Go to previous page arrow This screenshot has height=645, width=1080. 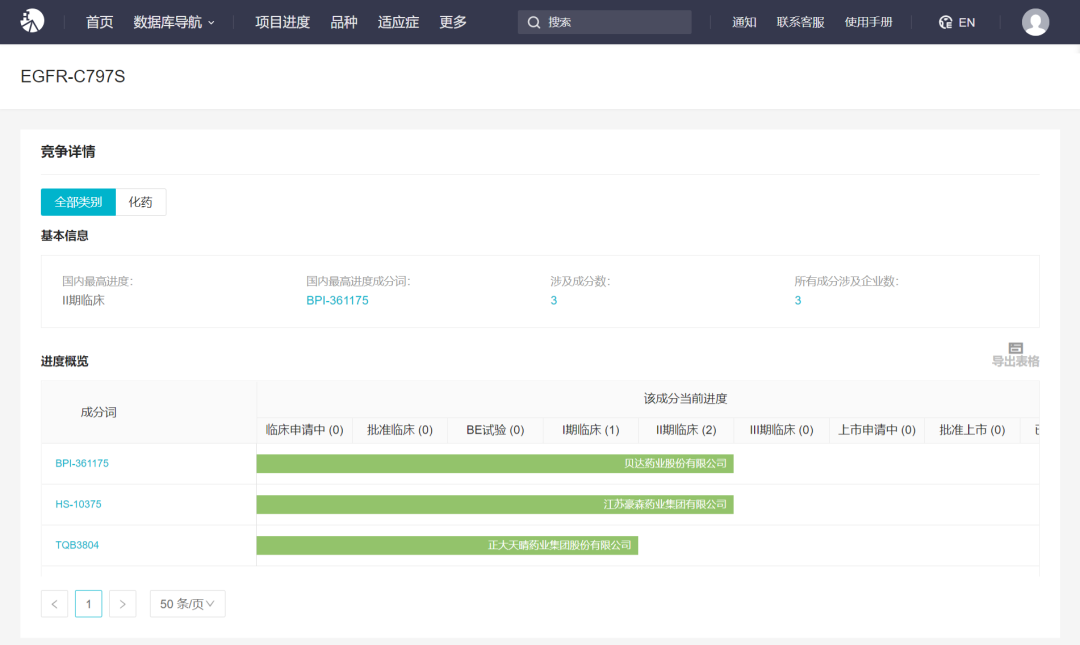tap(54, 604)
